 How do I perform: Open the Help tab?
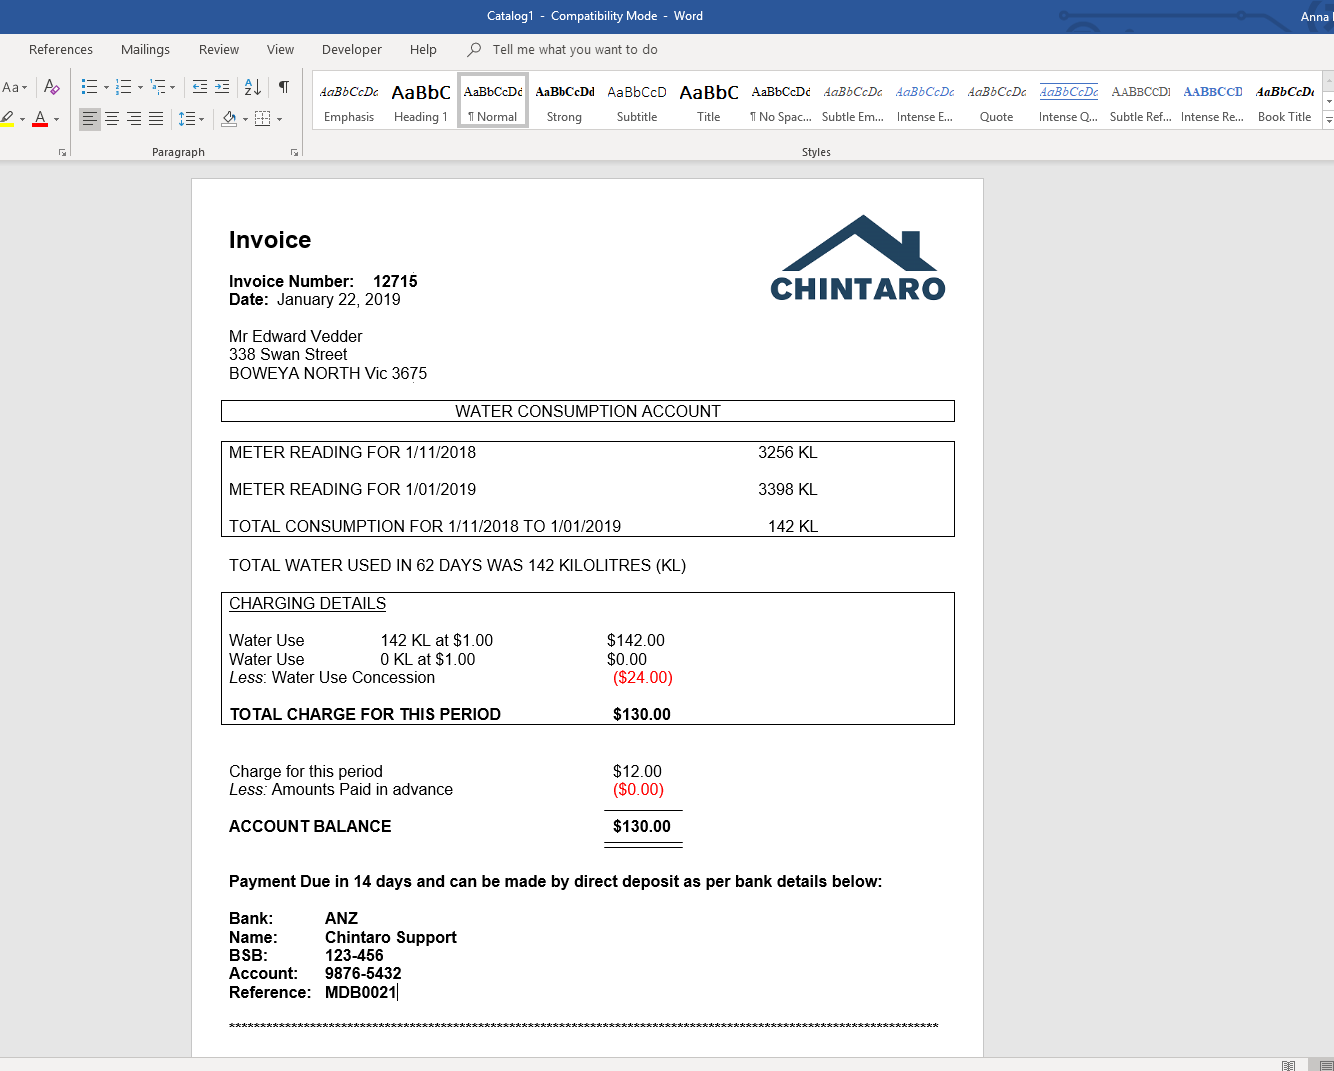(x=423, y=49)
